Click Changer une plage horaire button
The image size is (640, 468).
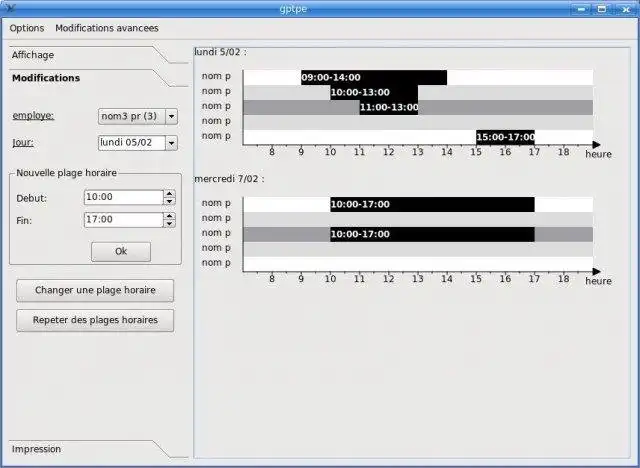pyautogui.click(x=95, y=290)
